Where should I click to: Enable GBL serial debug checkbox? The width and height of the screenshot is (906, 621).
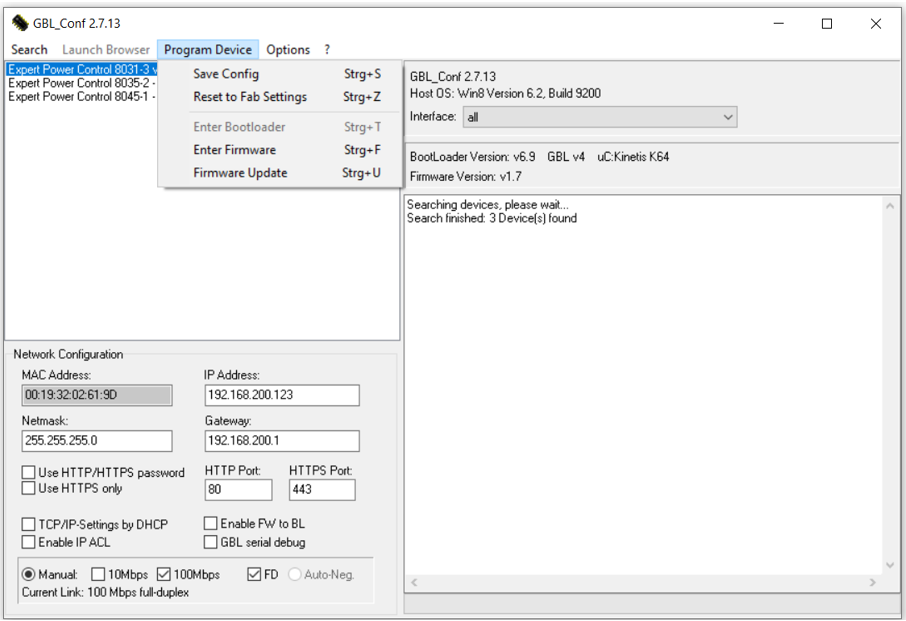coord(211,542)
